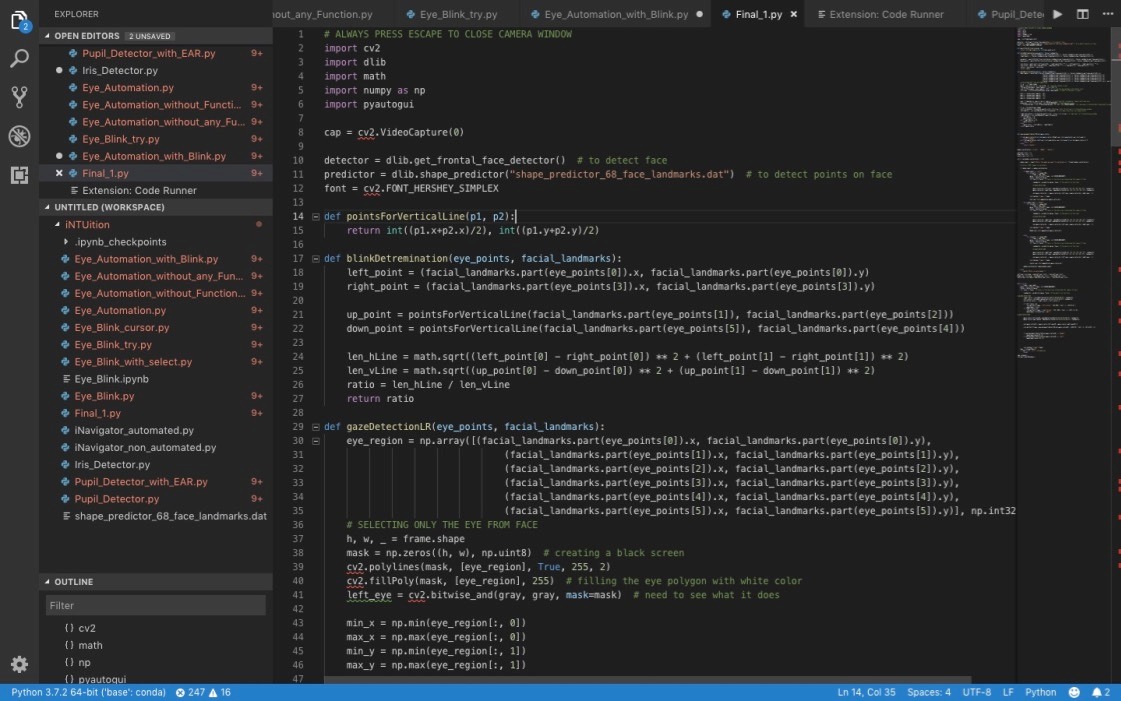Click Python 3.7.2 interpreter in status bar
Screen dimensions: 1121x701
point(87,692)
